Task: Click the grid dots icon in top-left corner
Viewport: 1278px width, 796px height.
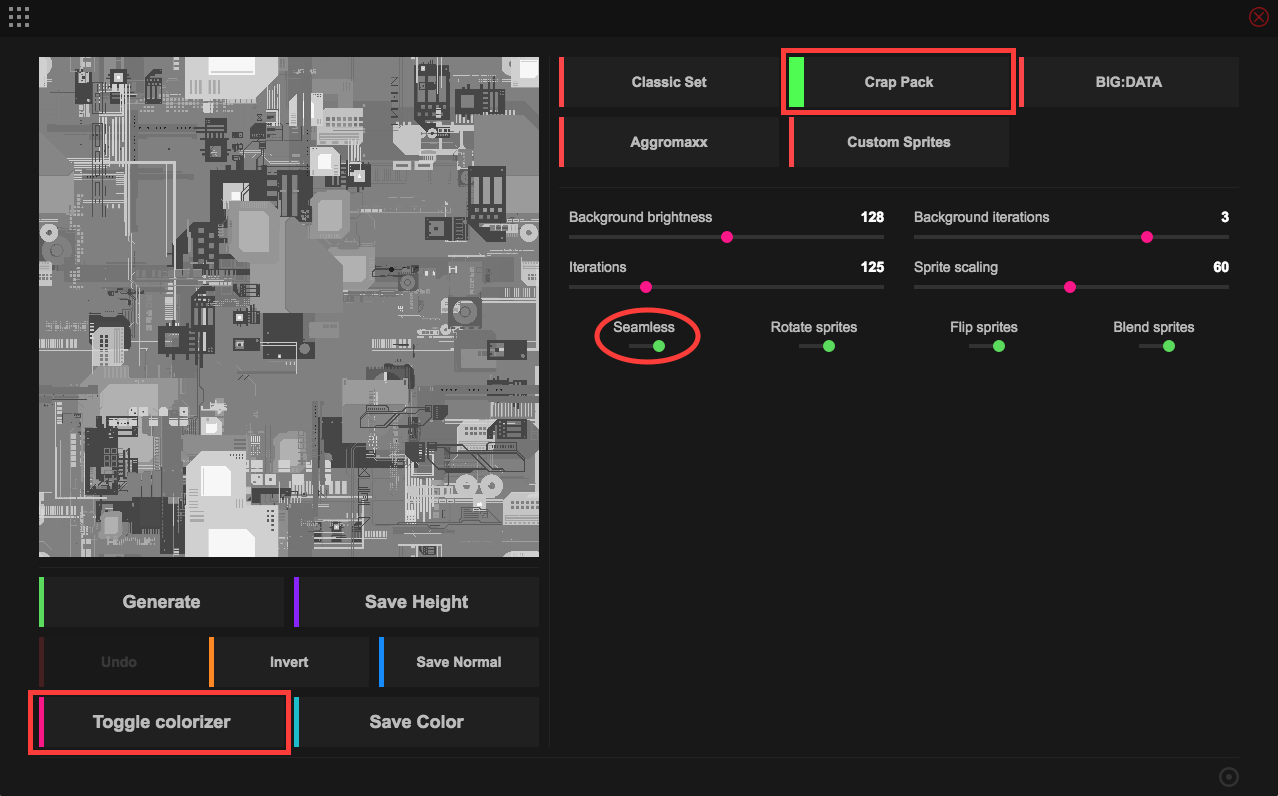Action: pos(18,16)
